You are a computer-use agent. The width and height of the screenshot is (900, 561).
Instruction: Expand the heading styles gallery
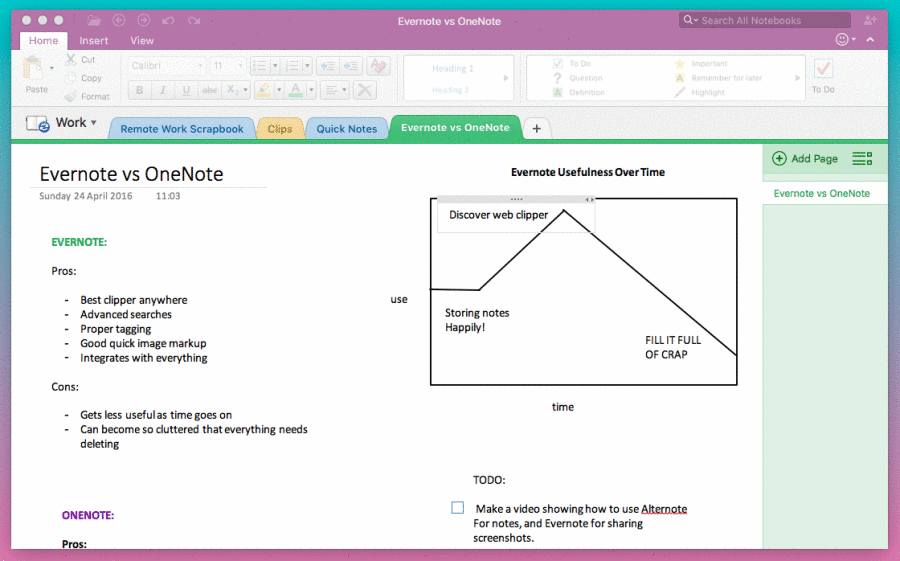point(506,78)
